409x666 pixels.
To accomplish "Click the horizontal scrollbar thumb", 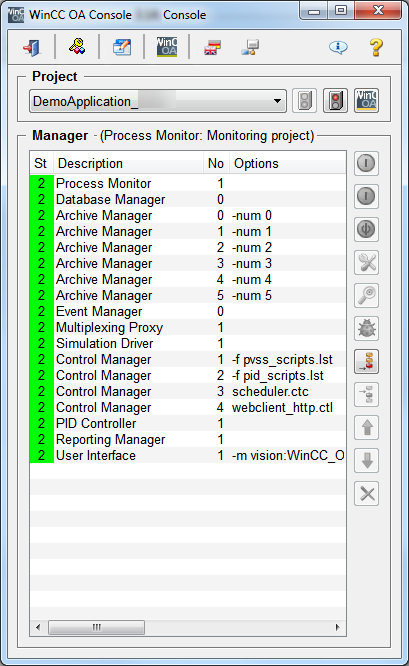I will 96,627.
